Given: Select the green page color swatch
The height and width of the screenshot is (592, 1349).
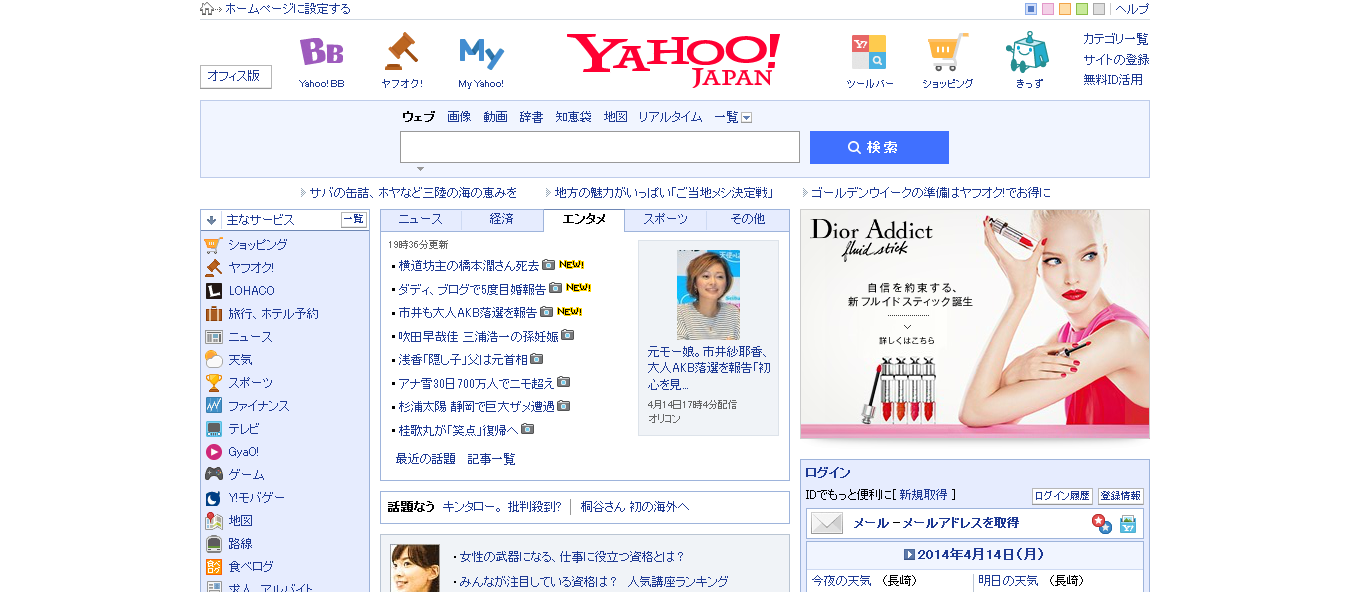Looking at the screenshot, I should [1082, 9].
